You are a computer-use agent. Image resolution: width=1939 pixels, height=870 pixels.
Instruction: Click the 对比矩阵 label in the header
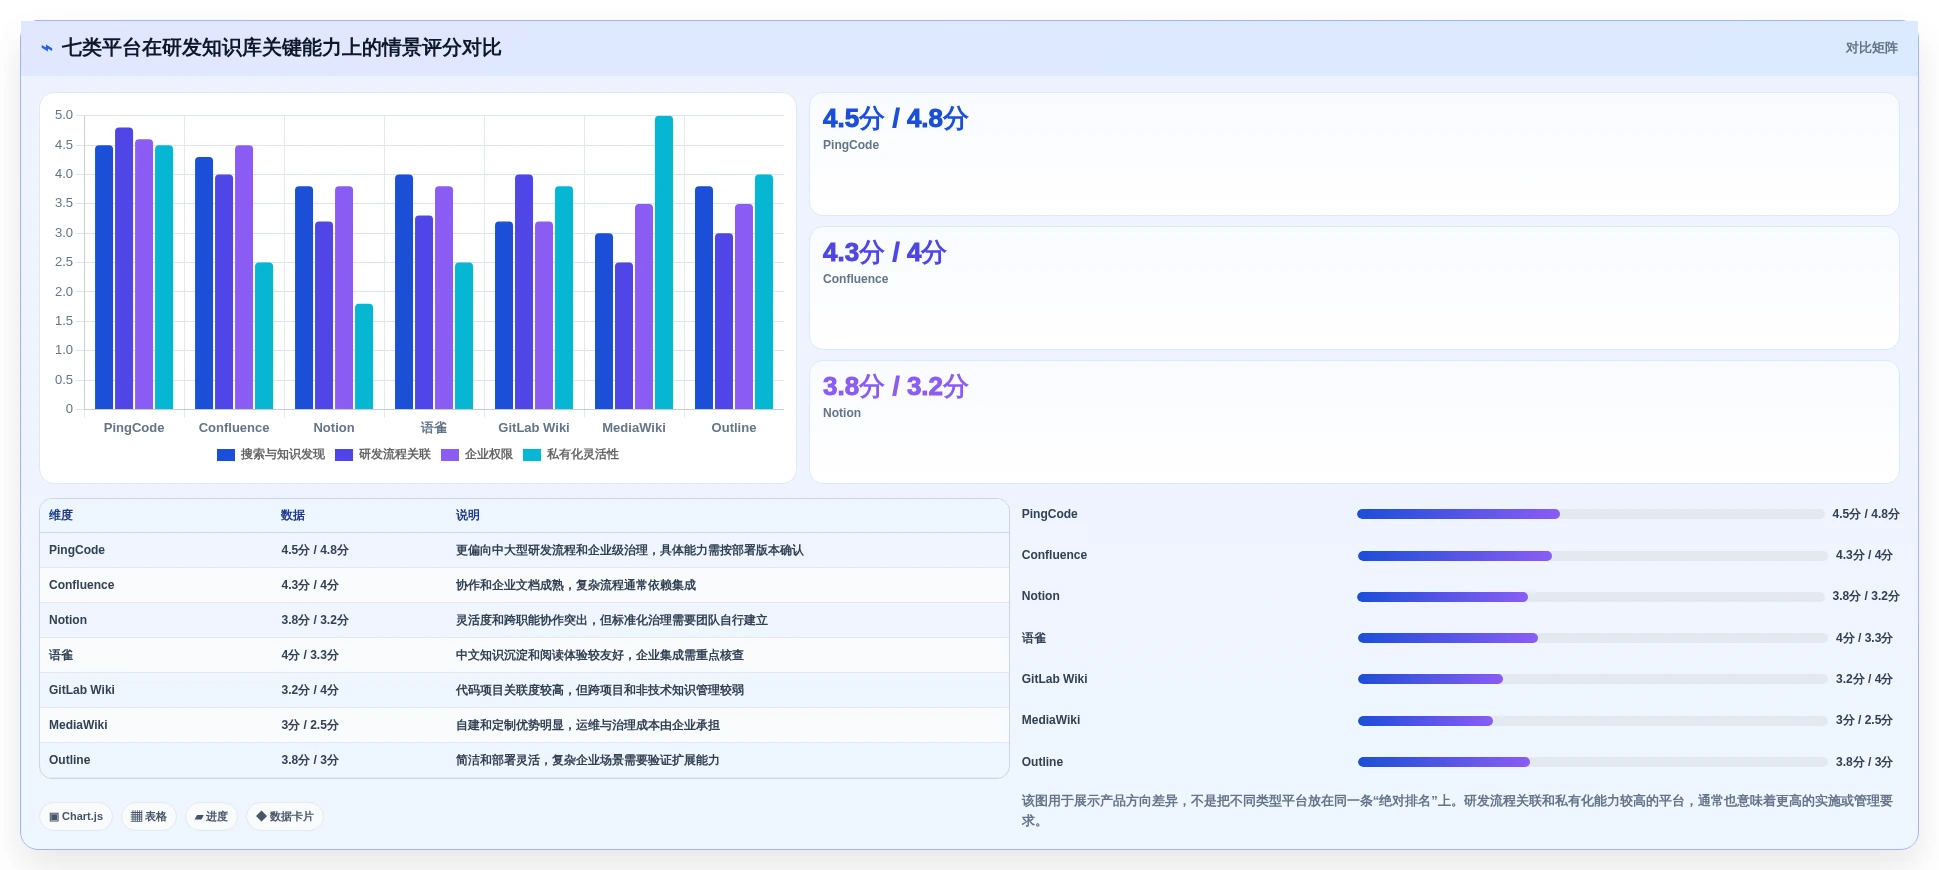coord(1871,48)
